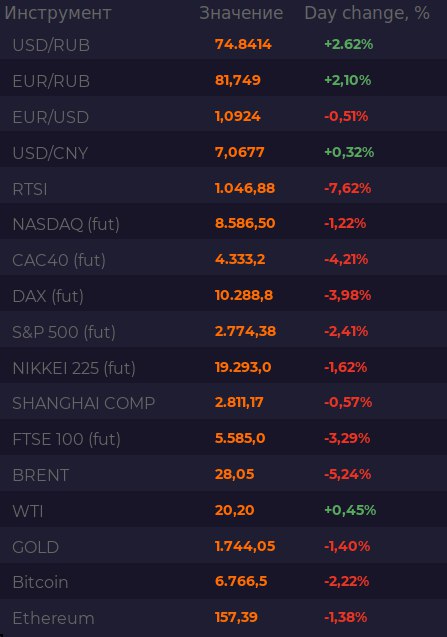Open the GOLD instrument
This screenshot has height=637, width=447.
[x=36, y=547]
